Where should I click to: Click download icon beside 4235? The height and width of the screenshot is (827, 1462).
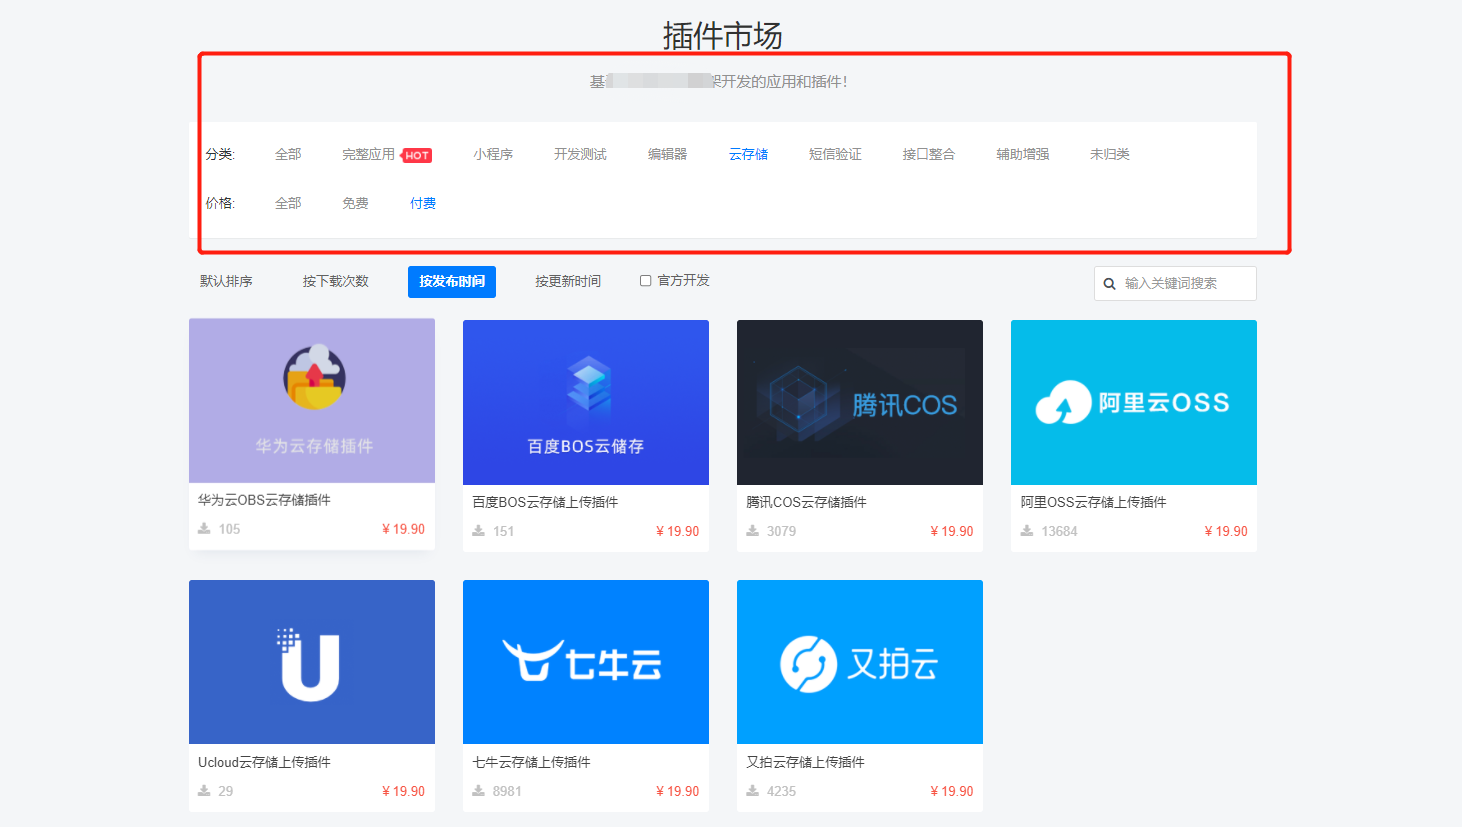752,791
